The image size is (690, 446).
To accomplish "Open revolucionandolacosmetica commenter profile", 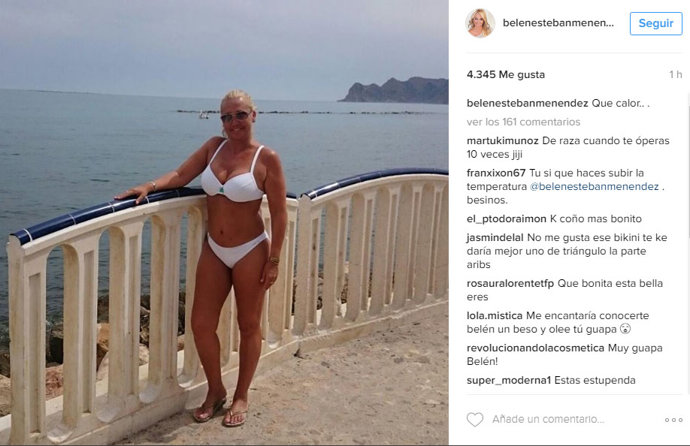I will (x=536, y=348).
